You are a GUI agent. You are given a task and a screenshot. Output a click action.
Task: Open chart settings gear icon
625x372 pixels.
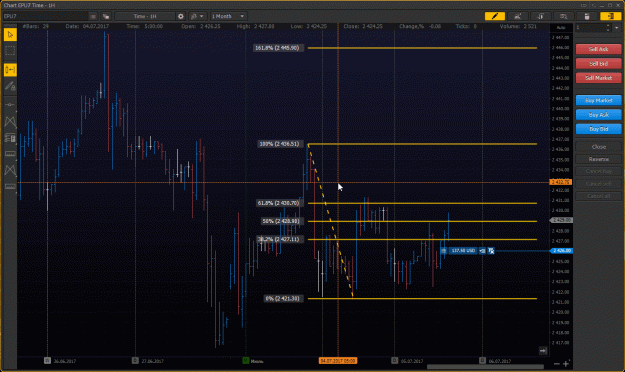click(181, 16)
